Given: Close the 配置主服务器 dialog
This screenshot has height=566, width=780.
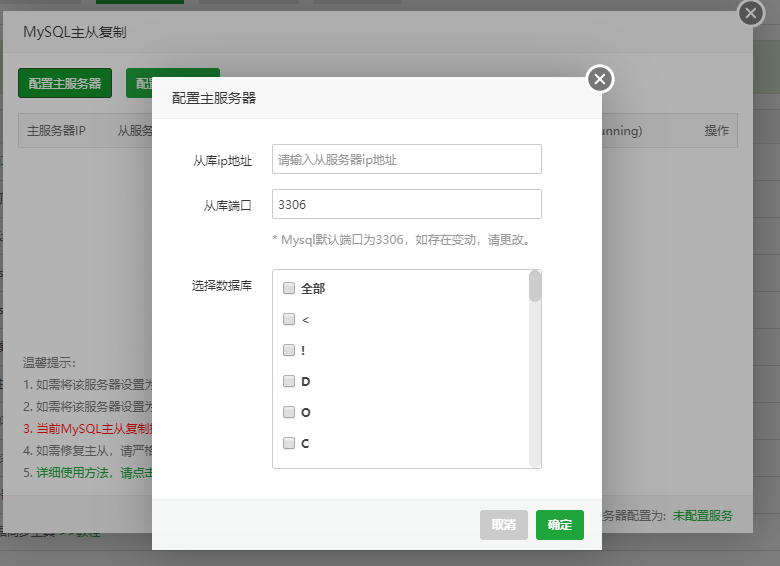Looking at the screenshot, I should (600, 79).
